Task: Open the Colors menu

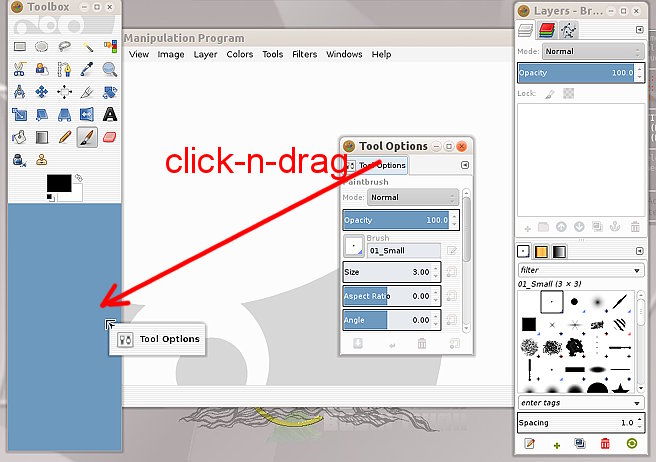Action: pos(240,54)
